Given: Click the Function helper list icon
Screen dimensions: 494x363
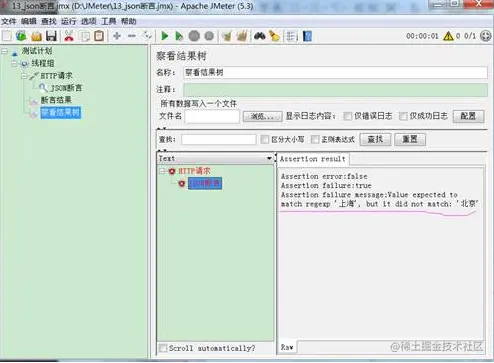Looking at the screenshot, I should tap(291, 36).
